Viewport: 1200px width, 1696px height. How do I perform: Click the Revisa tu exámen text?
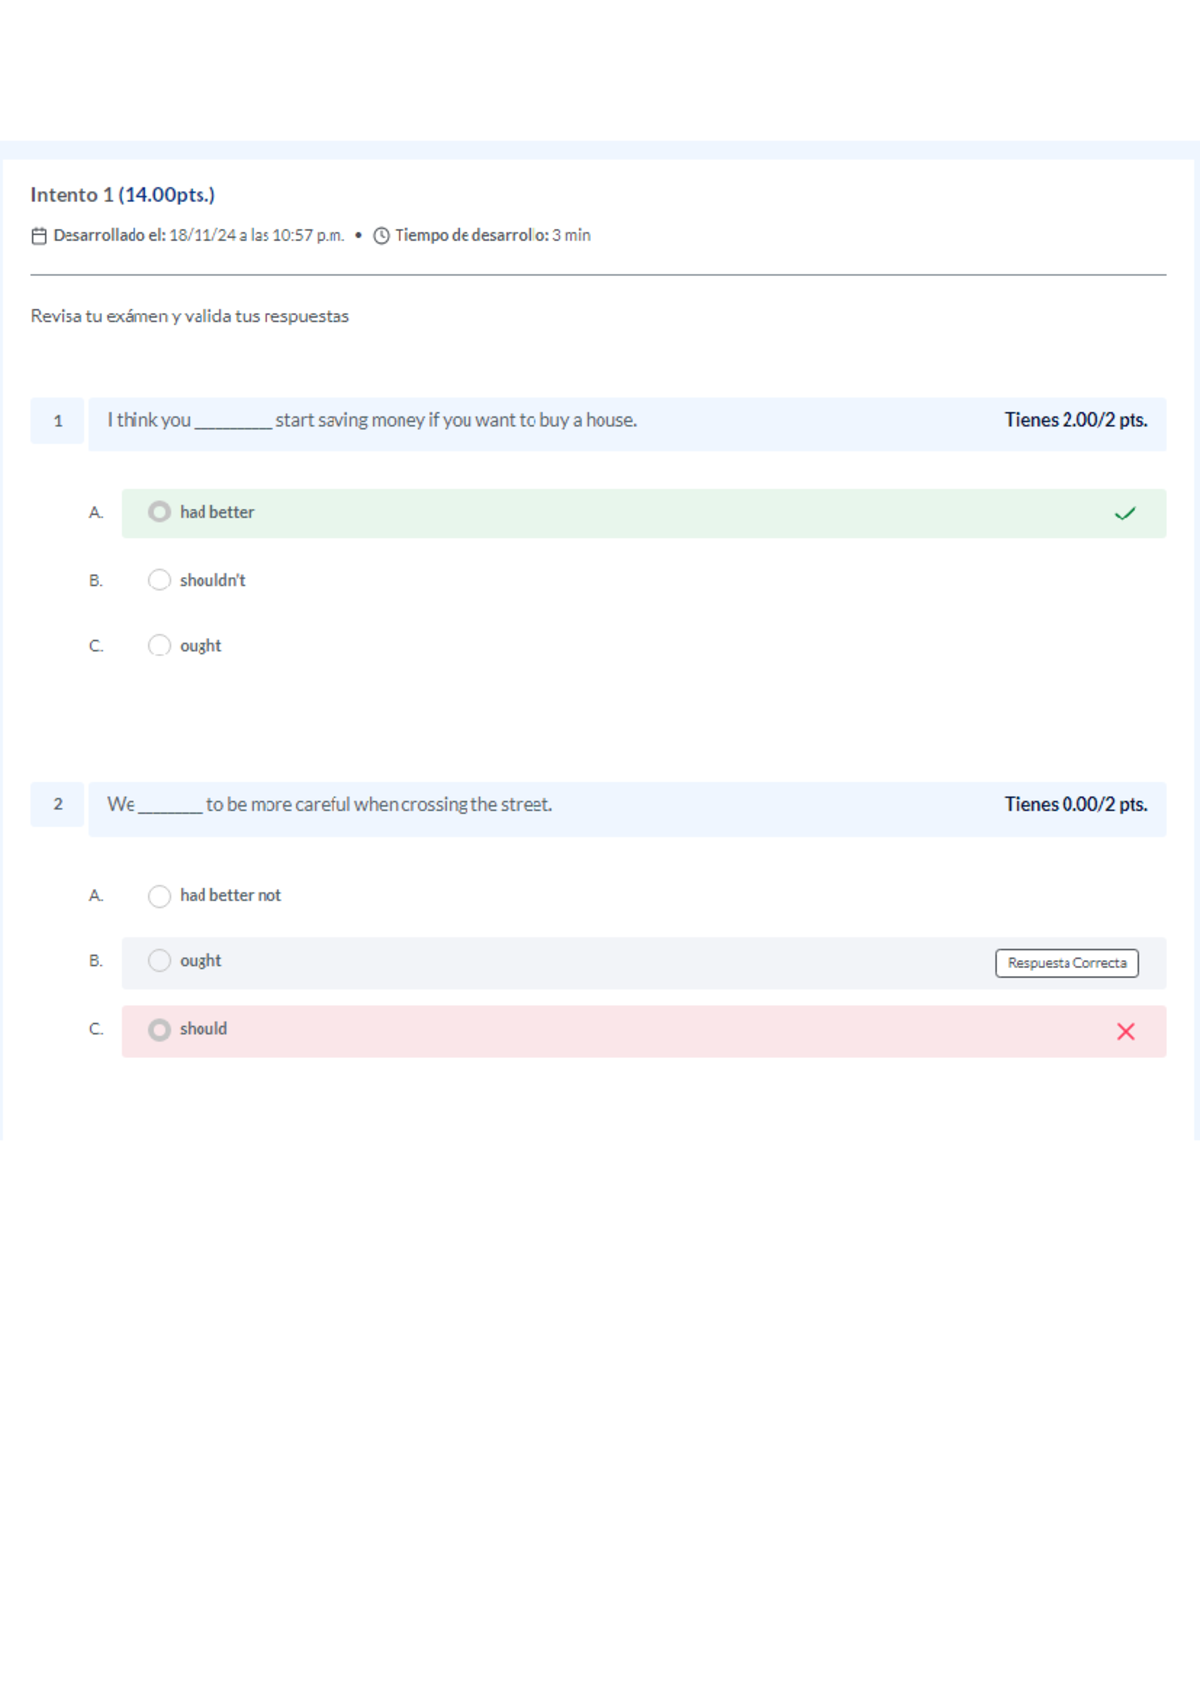[189, 315]
